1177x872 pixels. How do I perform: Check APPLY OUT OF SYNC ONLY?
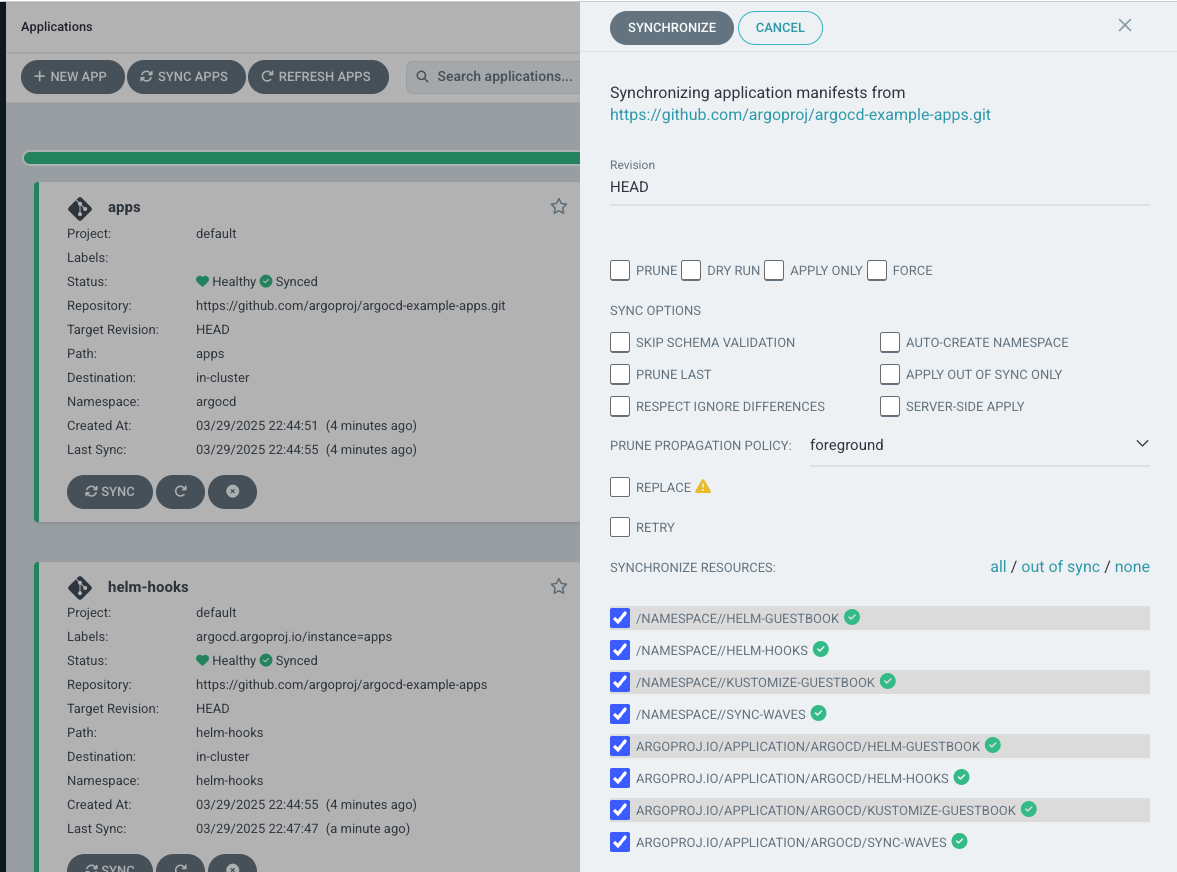(x=890, y=374)
